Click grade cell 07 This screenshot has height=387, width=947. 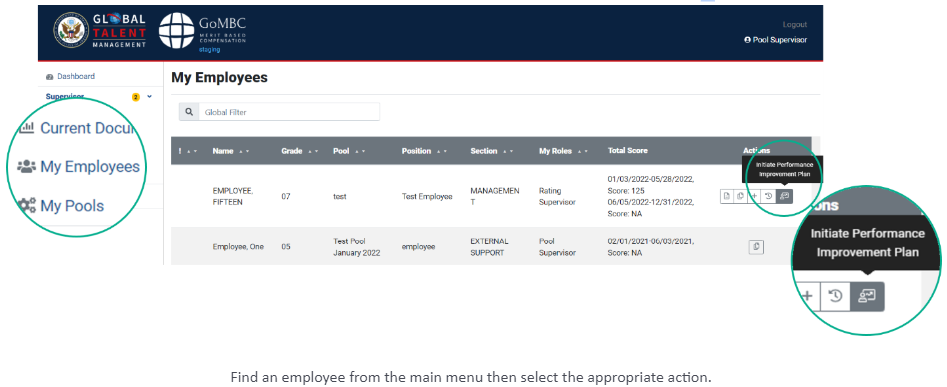click(286, 197)
